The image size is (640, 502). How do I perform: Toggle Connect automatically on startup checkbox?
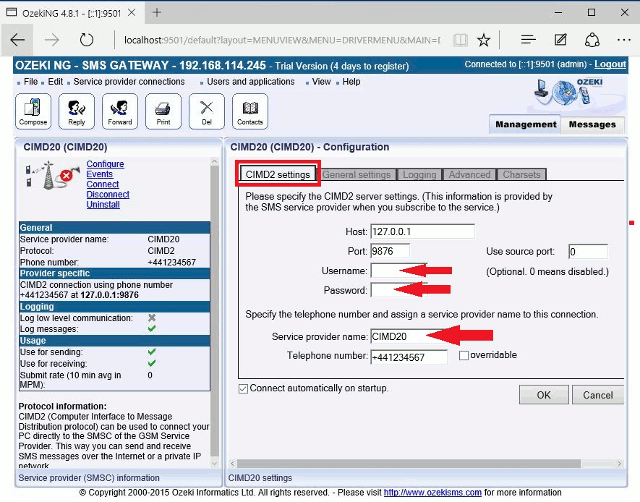243,389
